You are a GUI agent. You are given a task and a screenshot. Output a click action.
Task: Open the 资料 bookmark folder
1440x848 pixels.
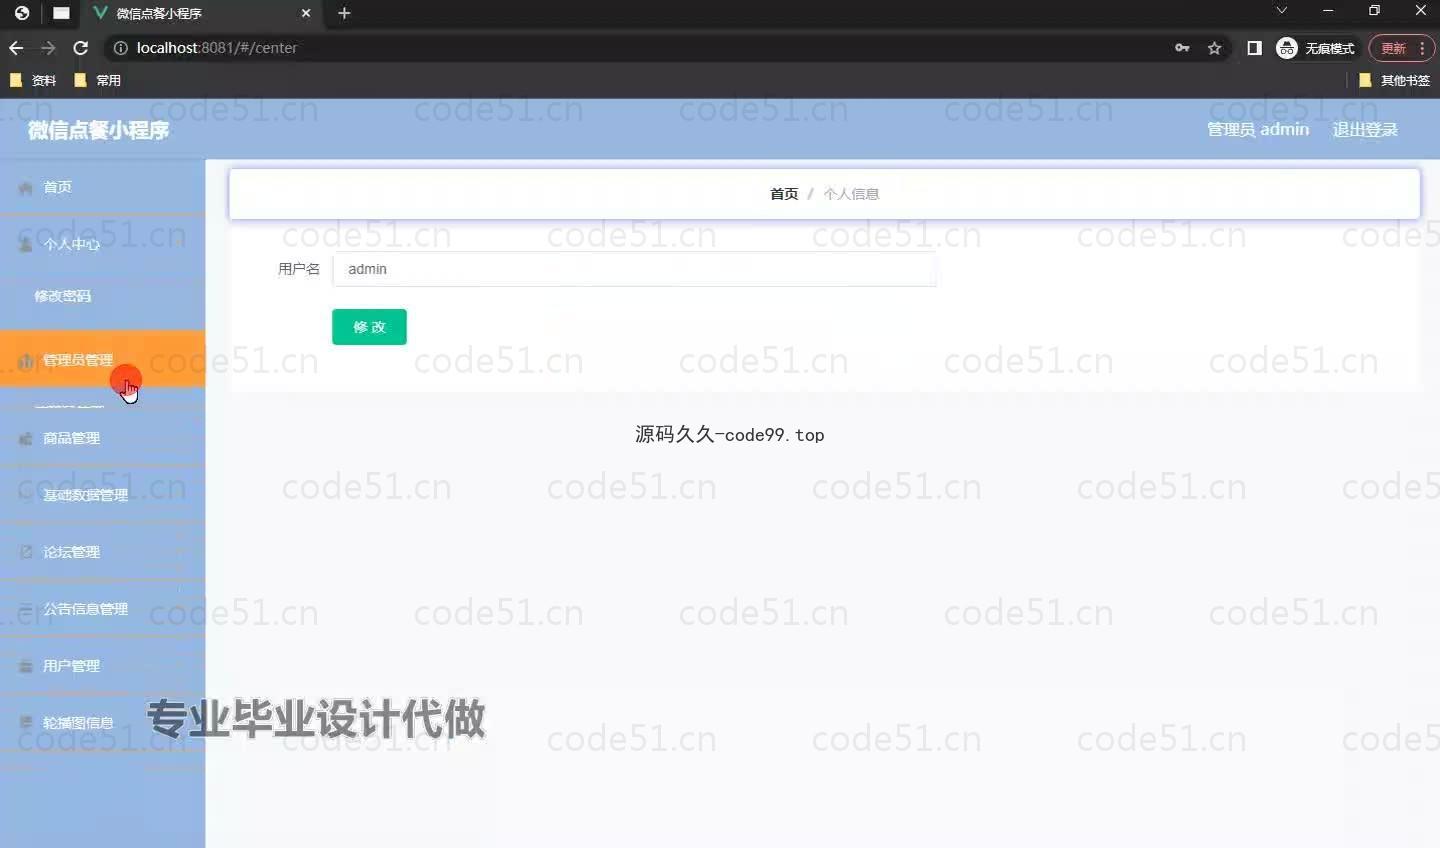pyautogui.click(x=32, y=80)
